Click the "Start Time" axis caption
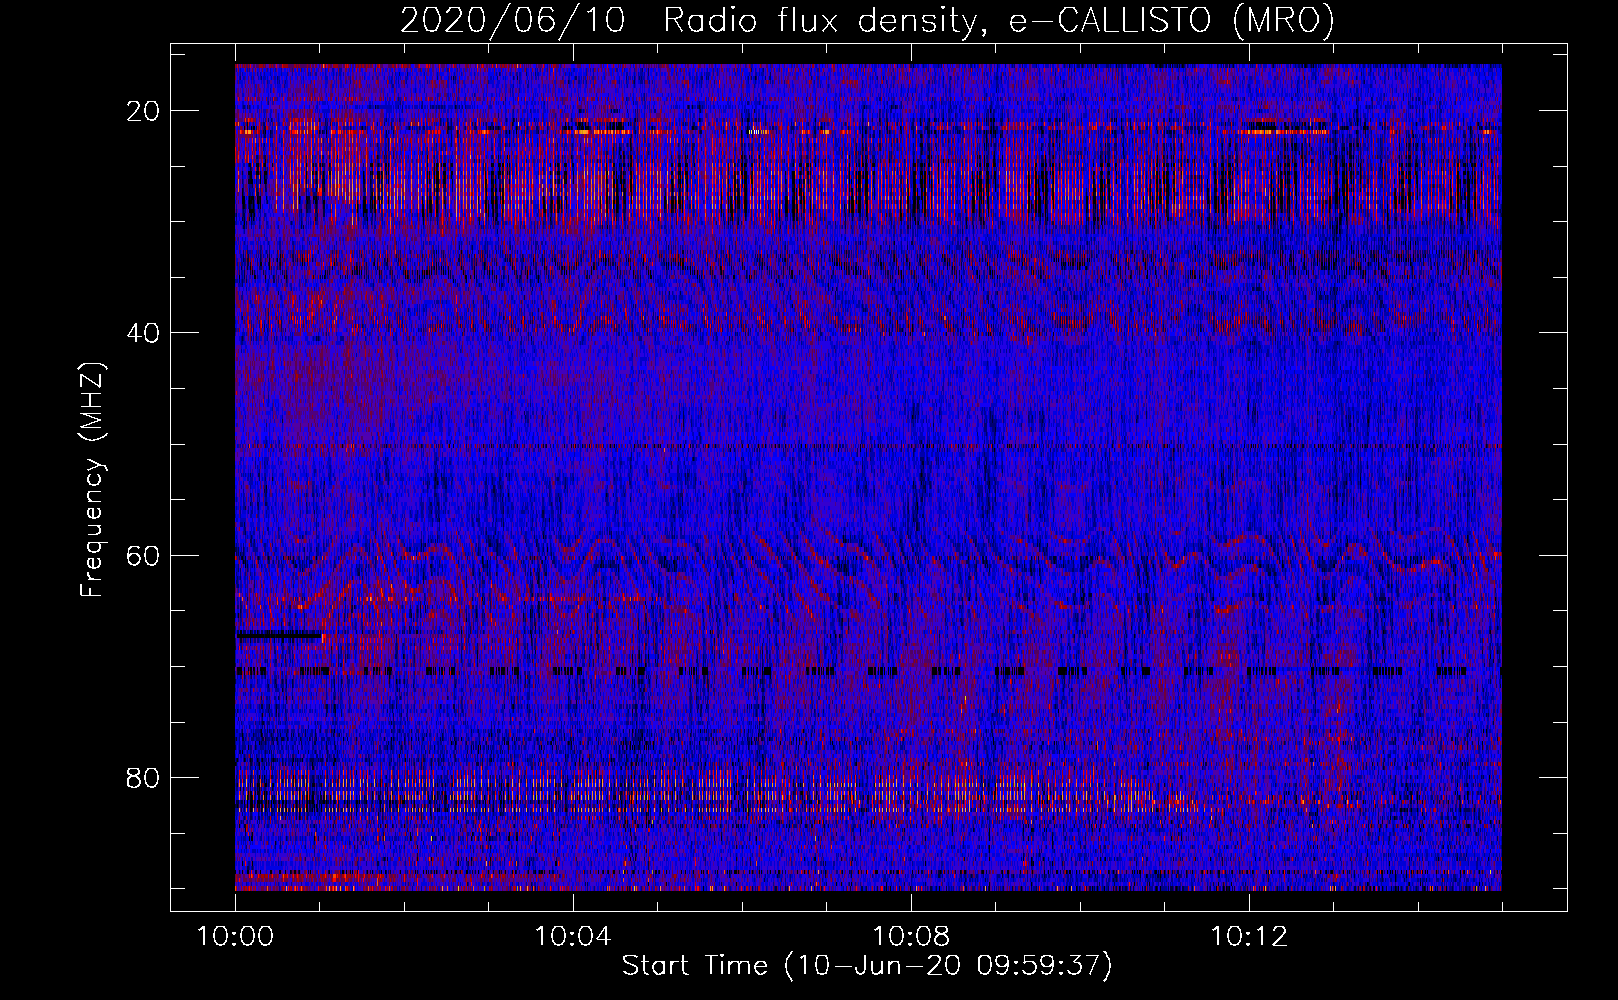The width and height of the screenshot is (1618, 1000). (867, 966)
